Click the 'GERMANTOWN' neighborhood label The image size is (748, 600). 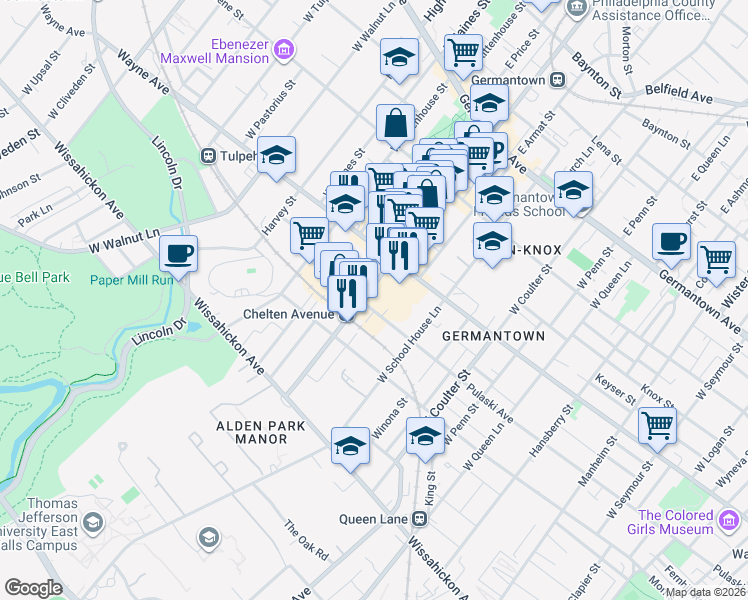click(494, 336)
